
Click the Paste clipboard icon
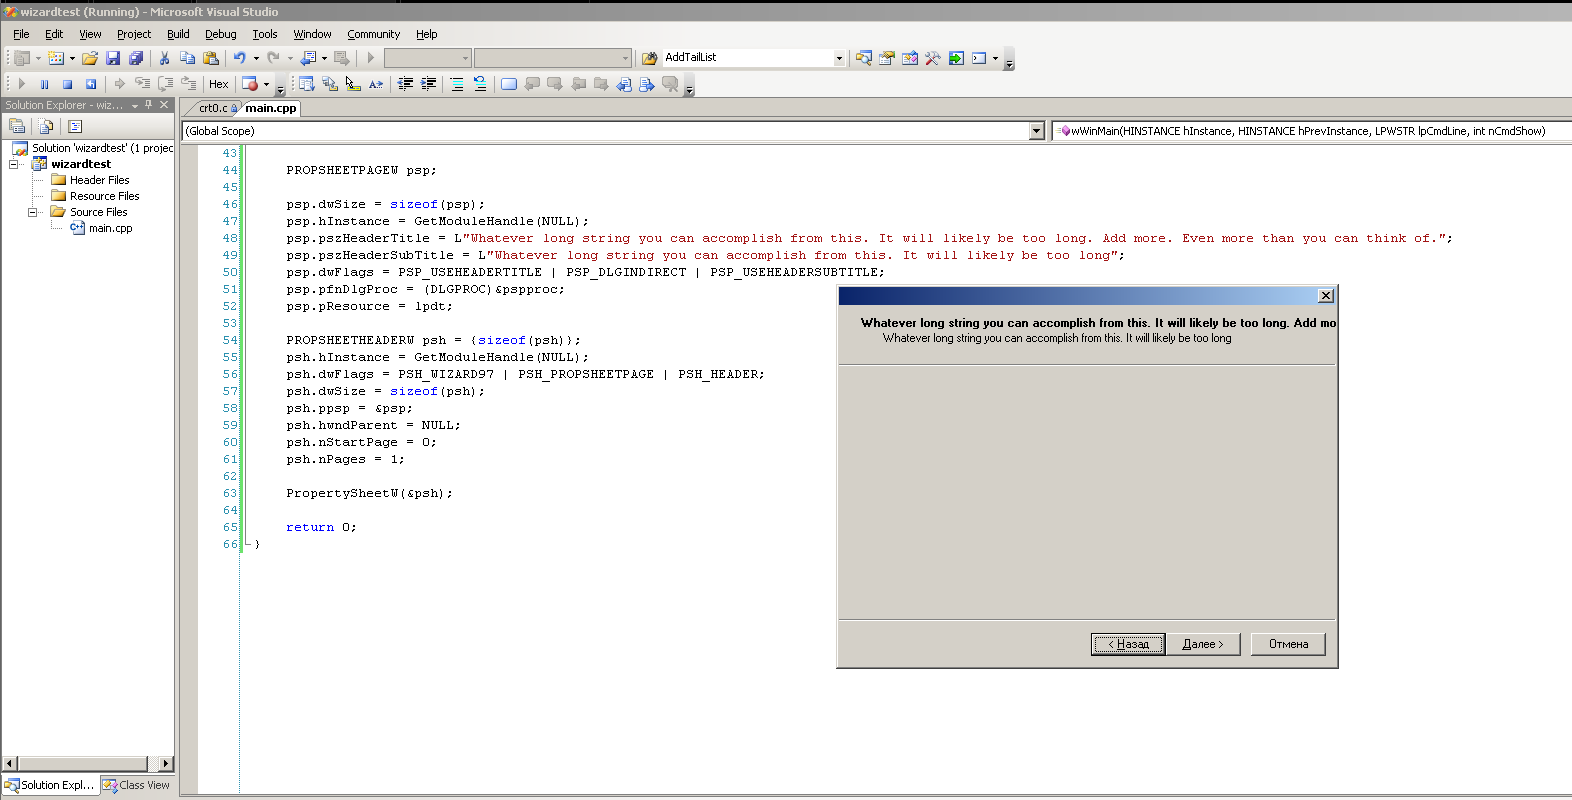(x=210, y=58)
